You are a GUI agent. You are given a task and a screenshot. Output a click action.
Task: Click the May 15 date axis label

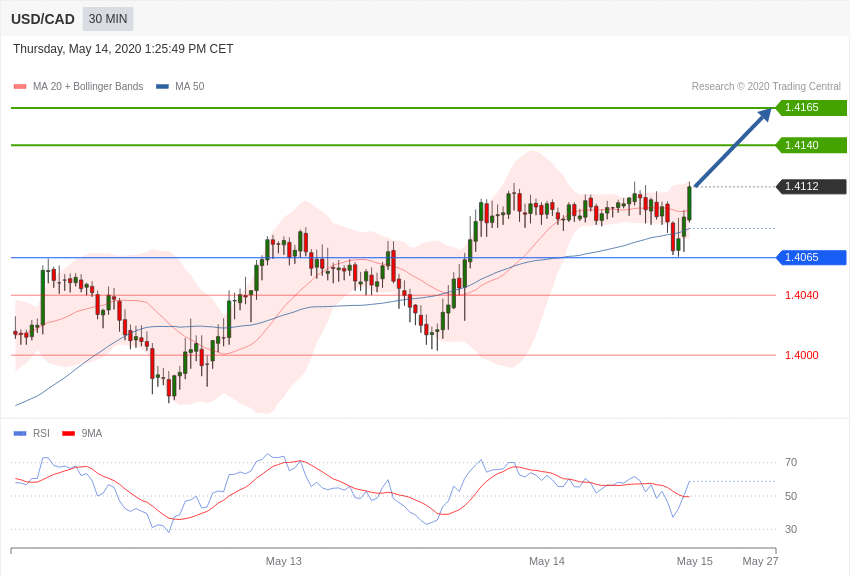click(694, 561)
